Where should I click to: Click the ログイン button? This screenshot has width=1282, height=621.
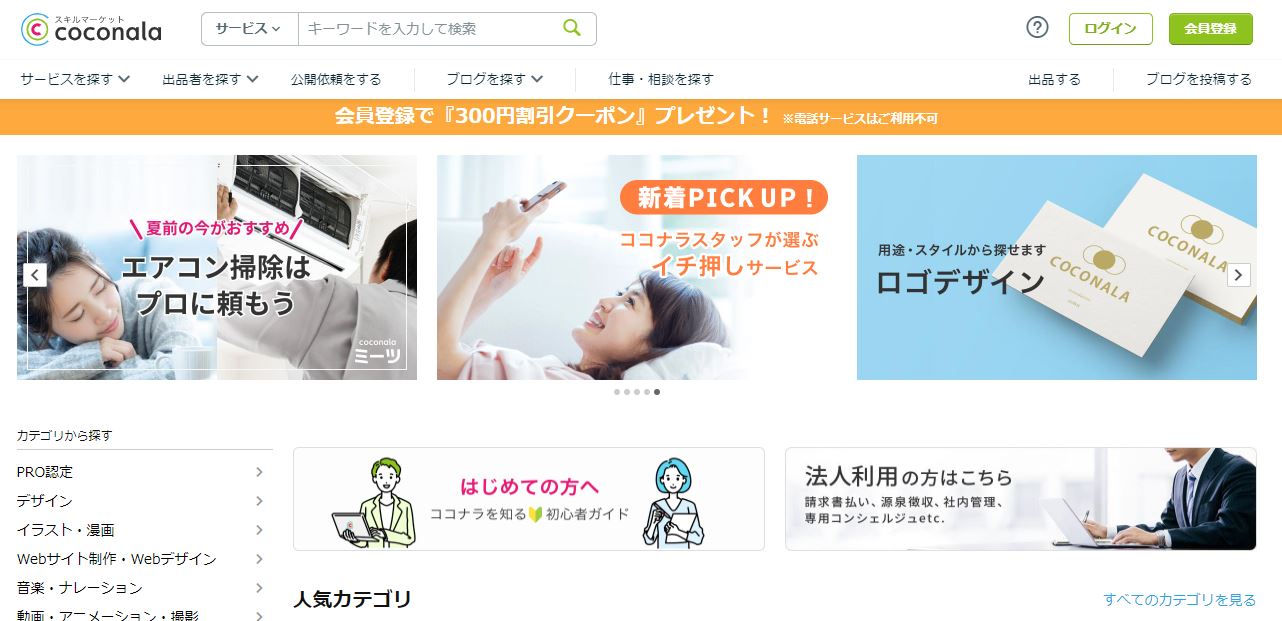point(1110,29)
